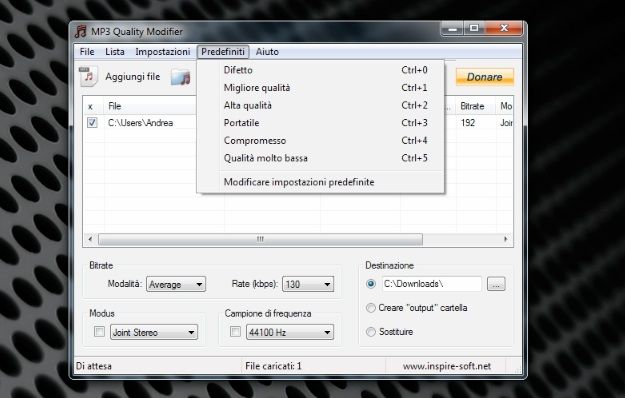Choose the Alta qualità preset

coord(320,105)
